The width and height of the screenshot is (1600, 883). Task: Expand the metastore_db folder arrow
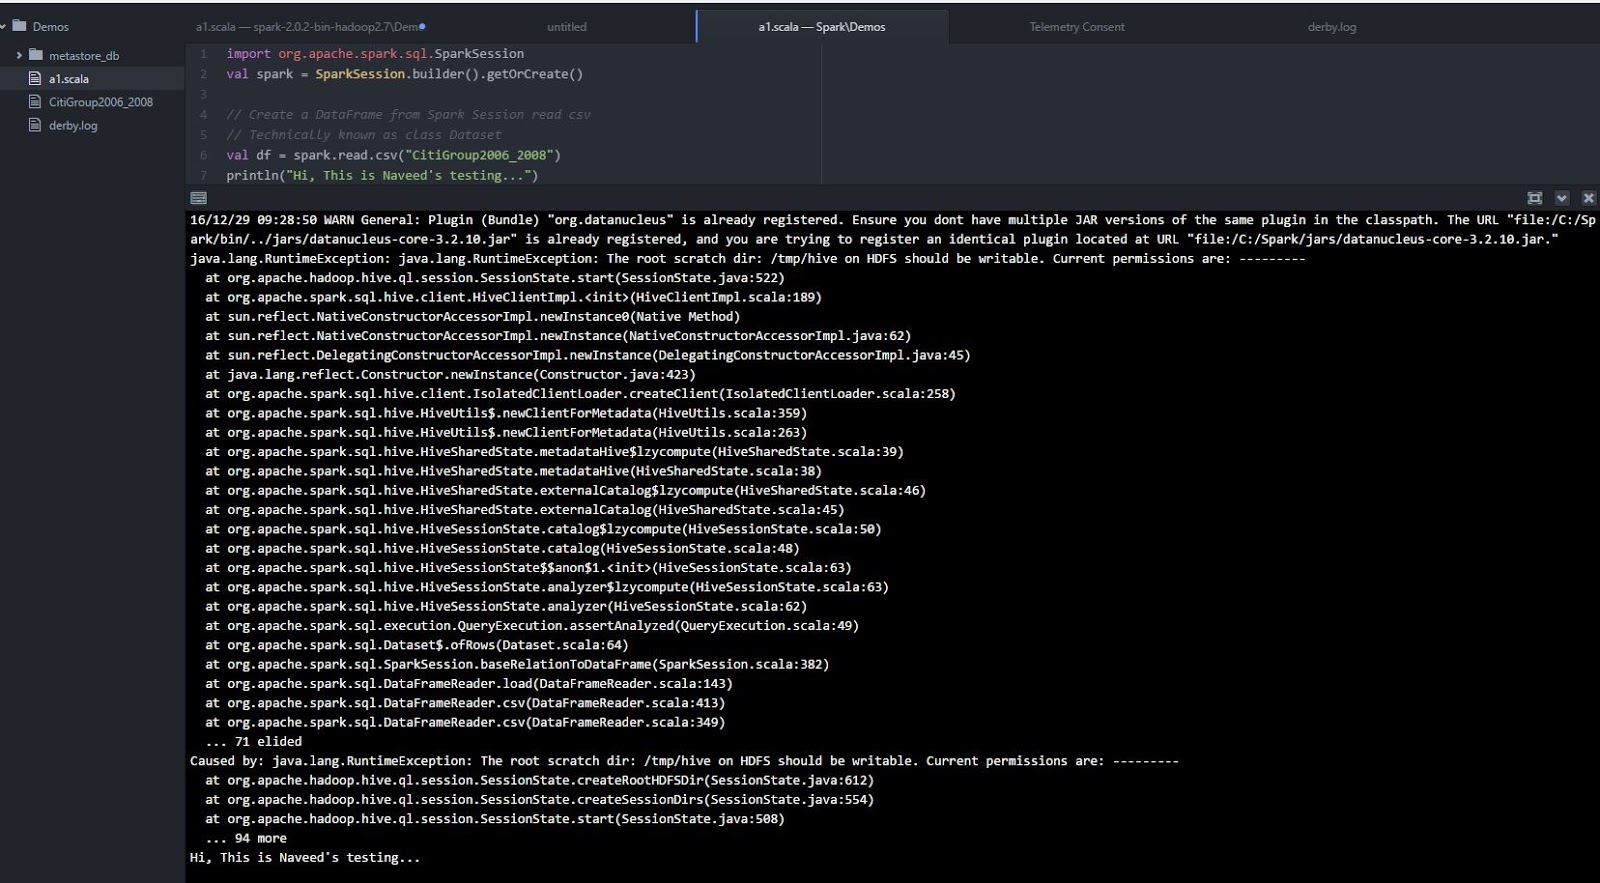(19, 55)
